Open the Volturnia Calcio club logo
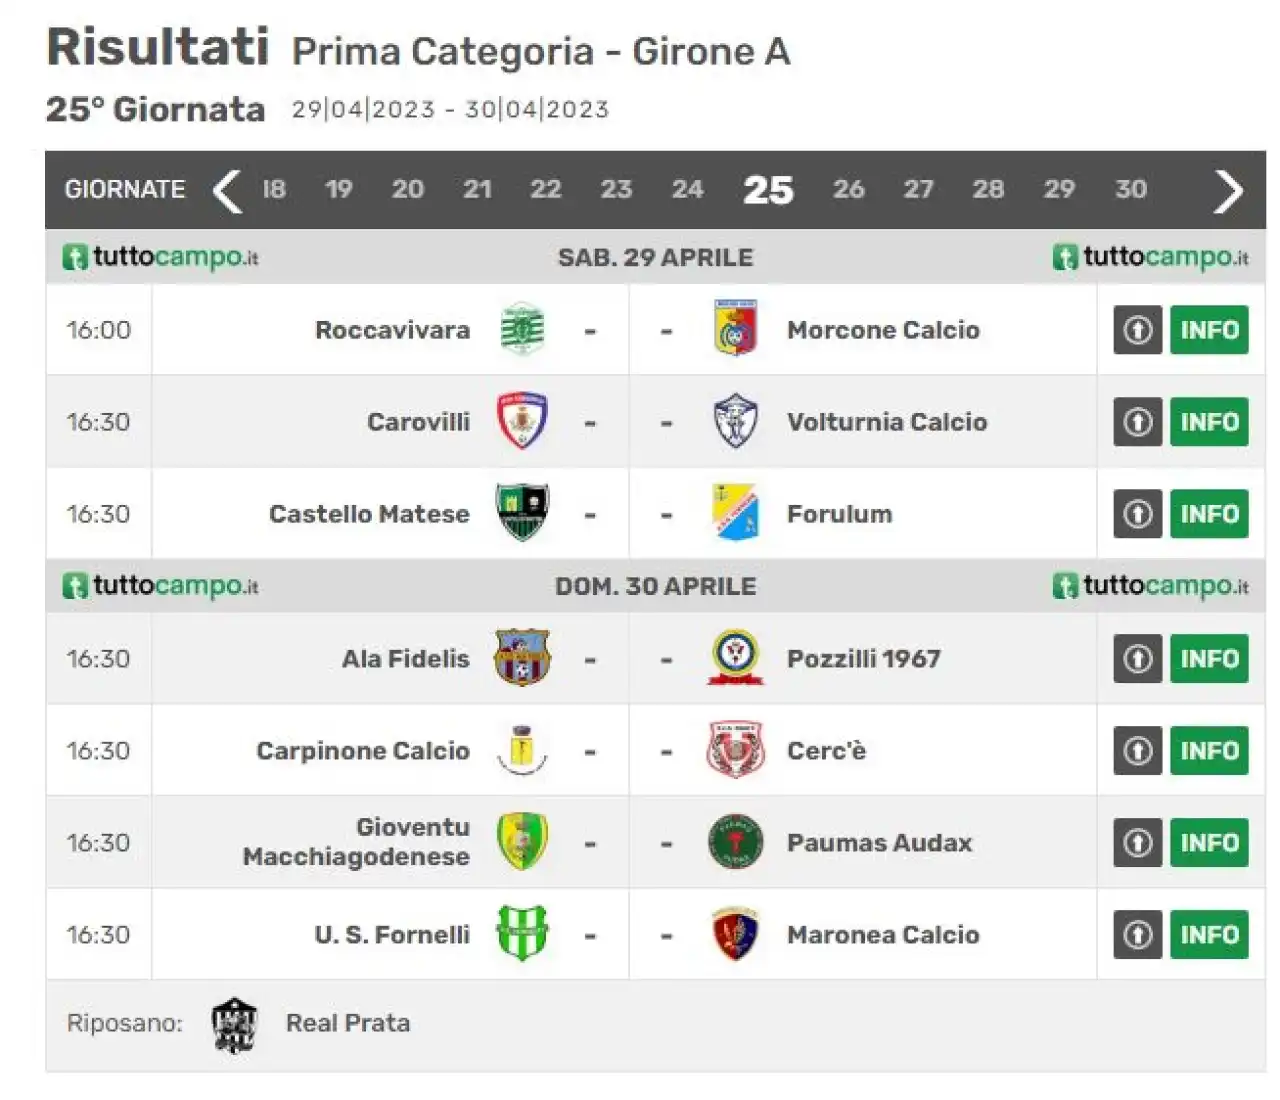The image size is (1280, 1100). tap(735, 421)
